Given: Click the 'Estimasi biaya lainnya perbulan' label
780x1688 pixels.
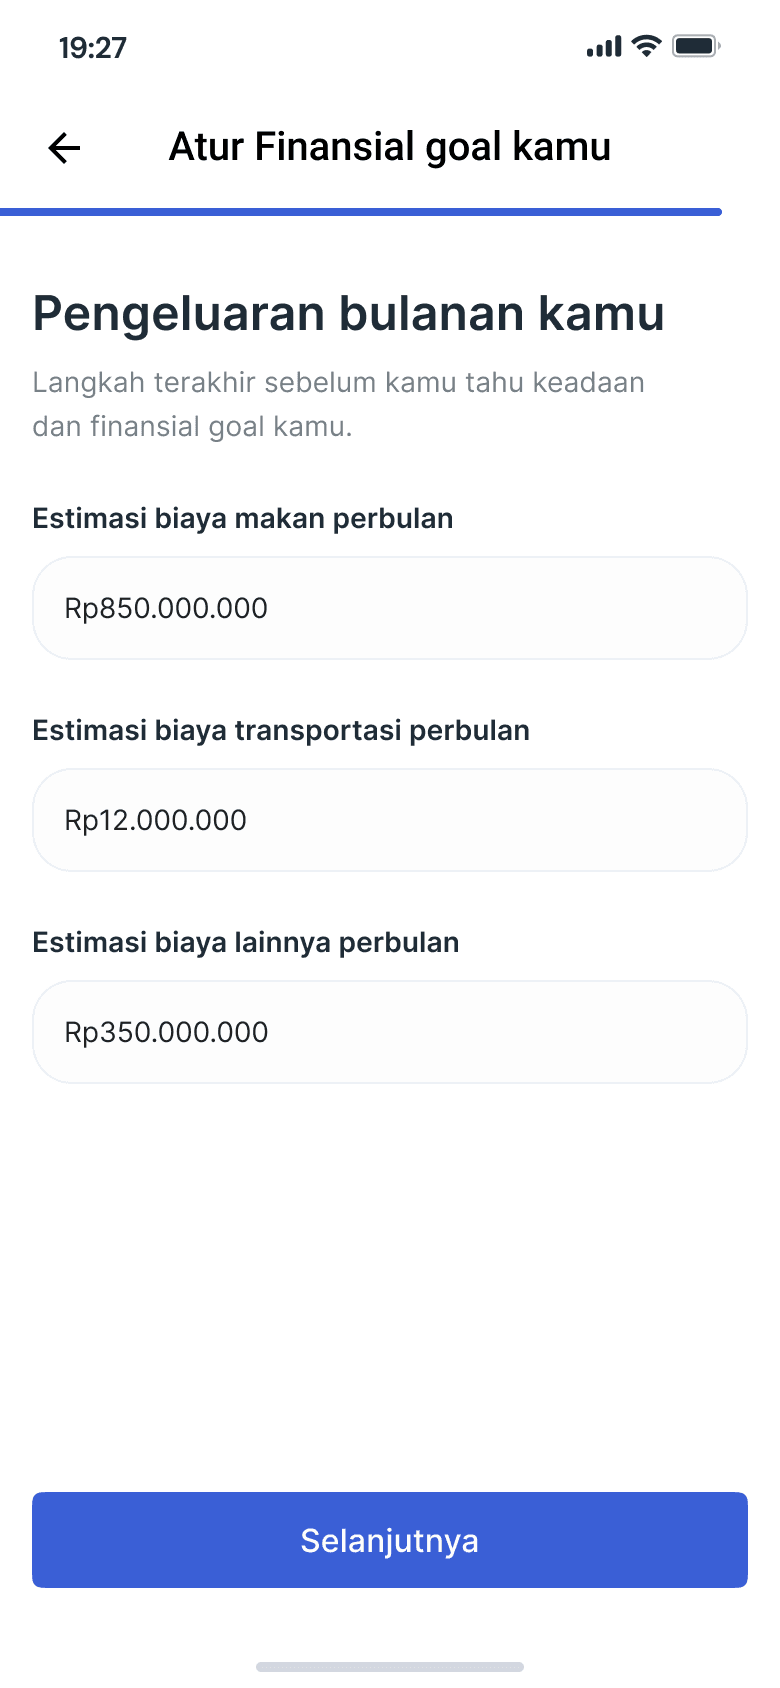Looking at the screenshot, I should 246,942.
